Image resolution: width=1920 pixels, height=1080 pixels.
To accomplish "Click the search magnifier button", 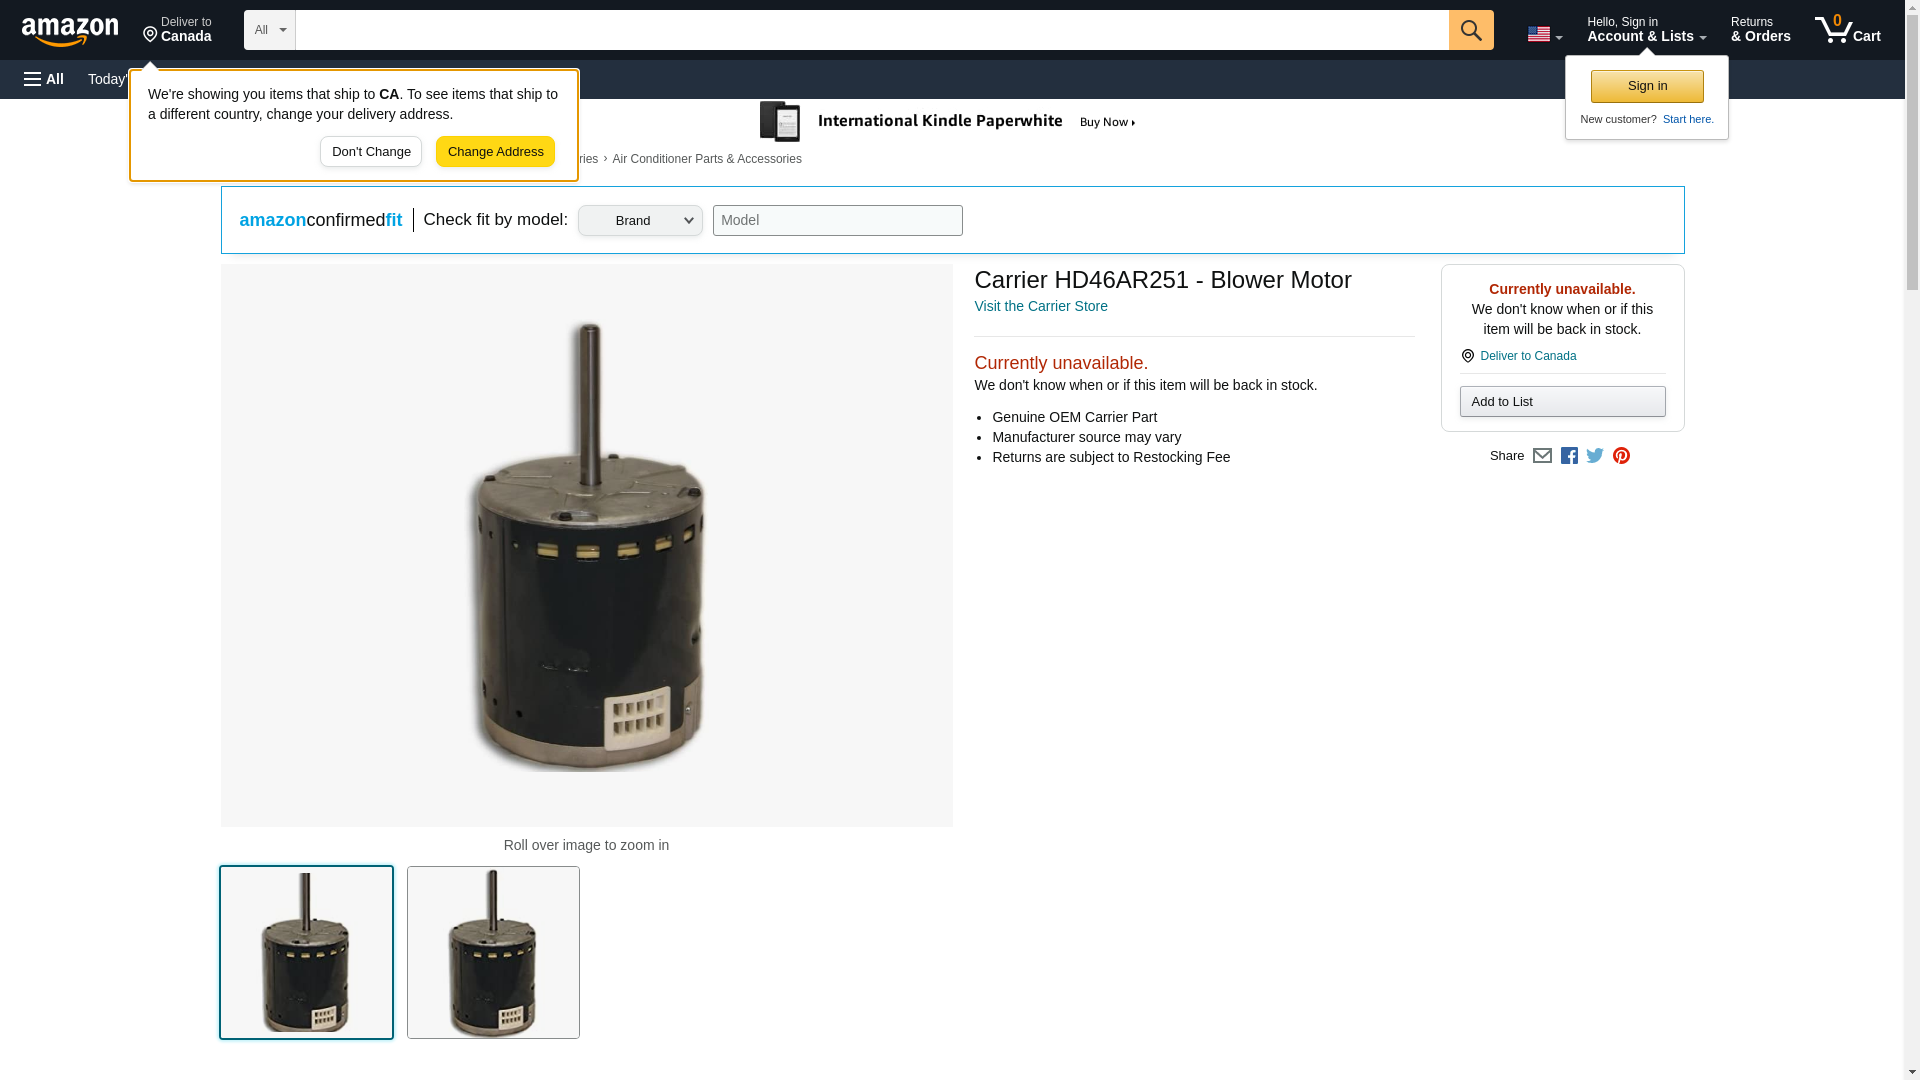I will (x=1470, y=30).
